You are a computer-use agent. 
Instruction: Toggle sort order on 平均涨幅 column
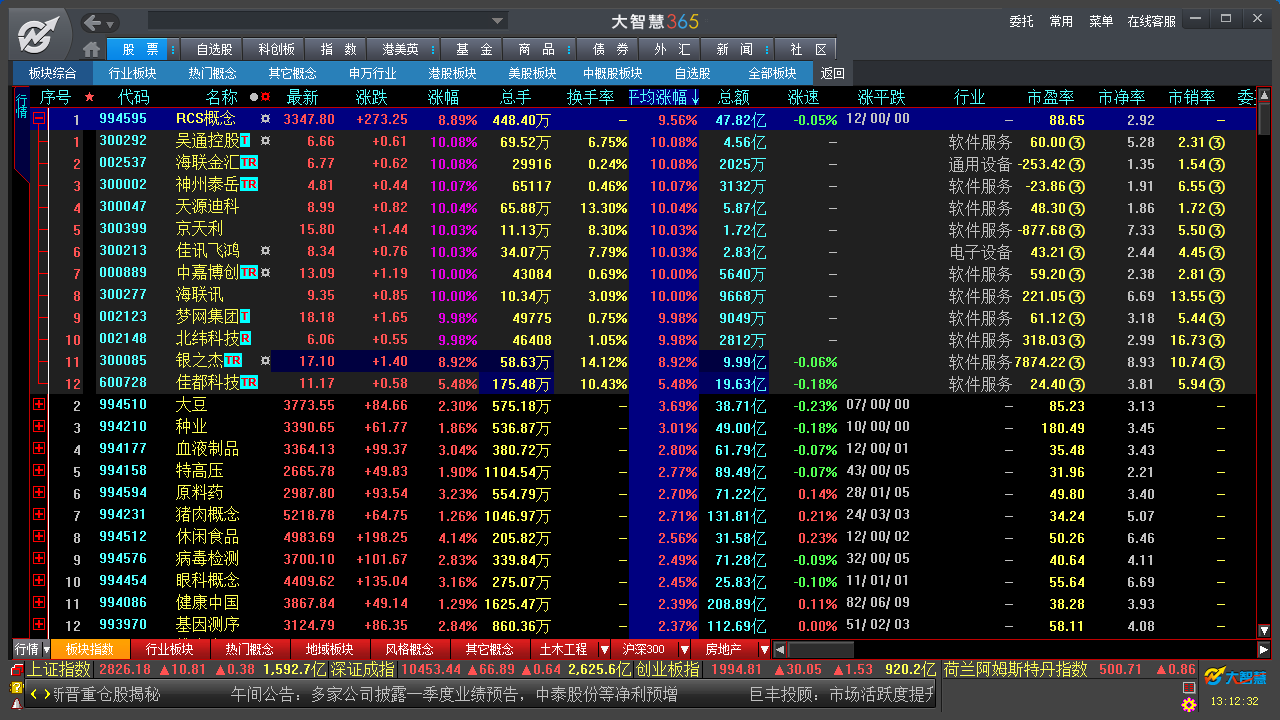(x=666, y=97)
